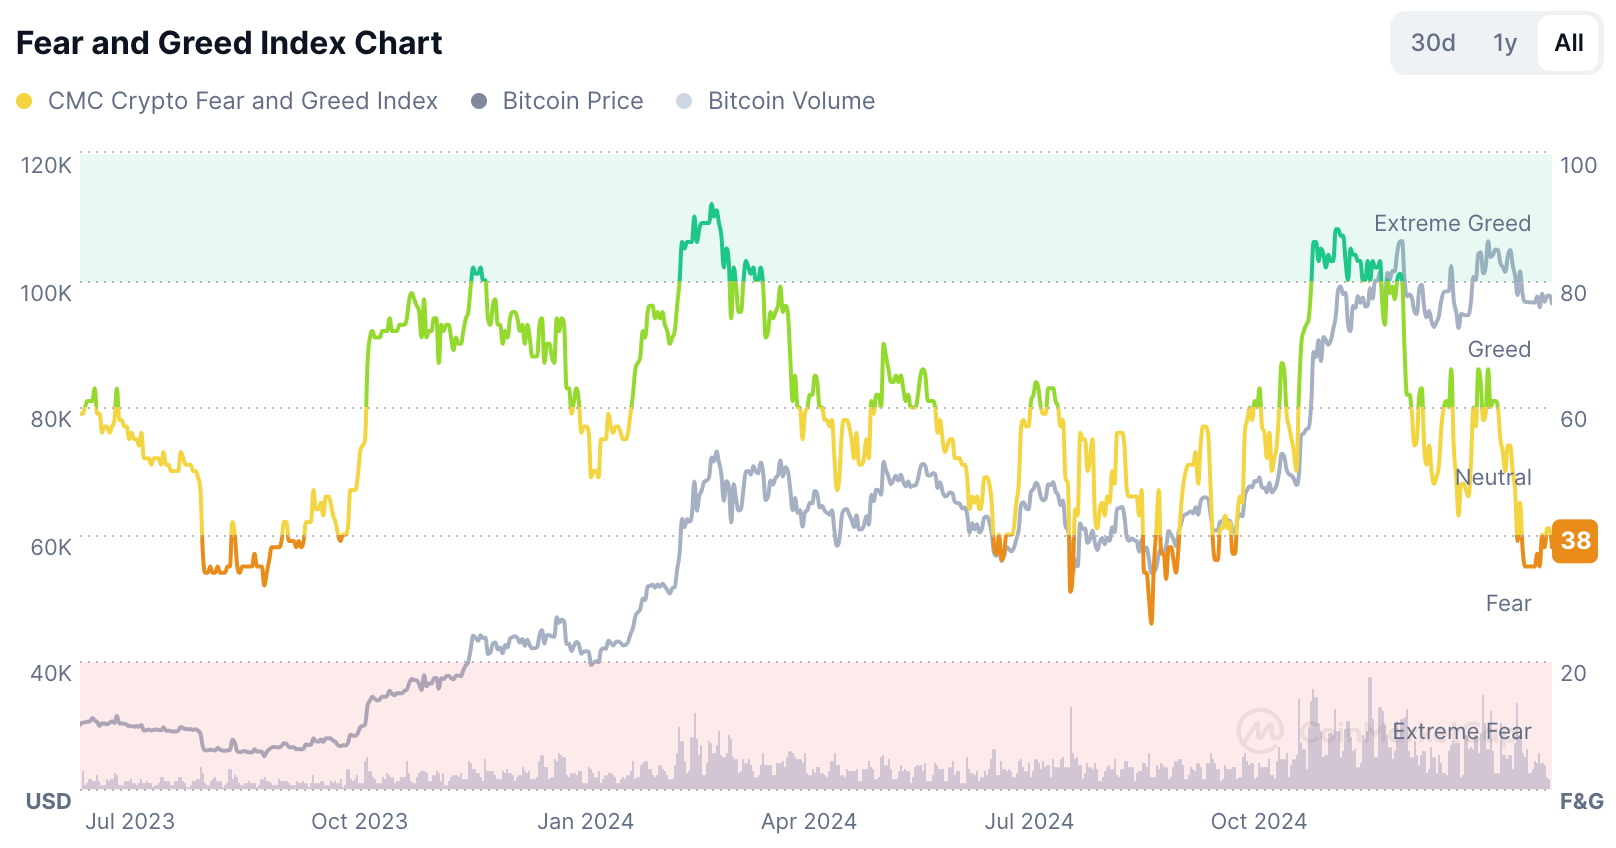Select the Extreme Fear band on the chart
Viewport: 1616px width, 848px height.
point(1461,731)
